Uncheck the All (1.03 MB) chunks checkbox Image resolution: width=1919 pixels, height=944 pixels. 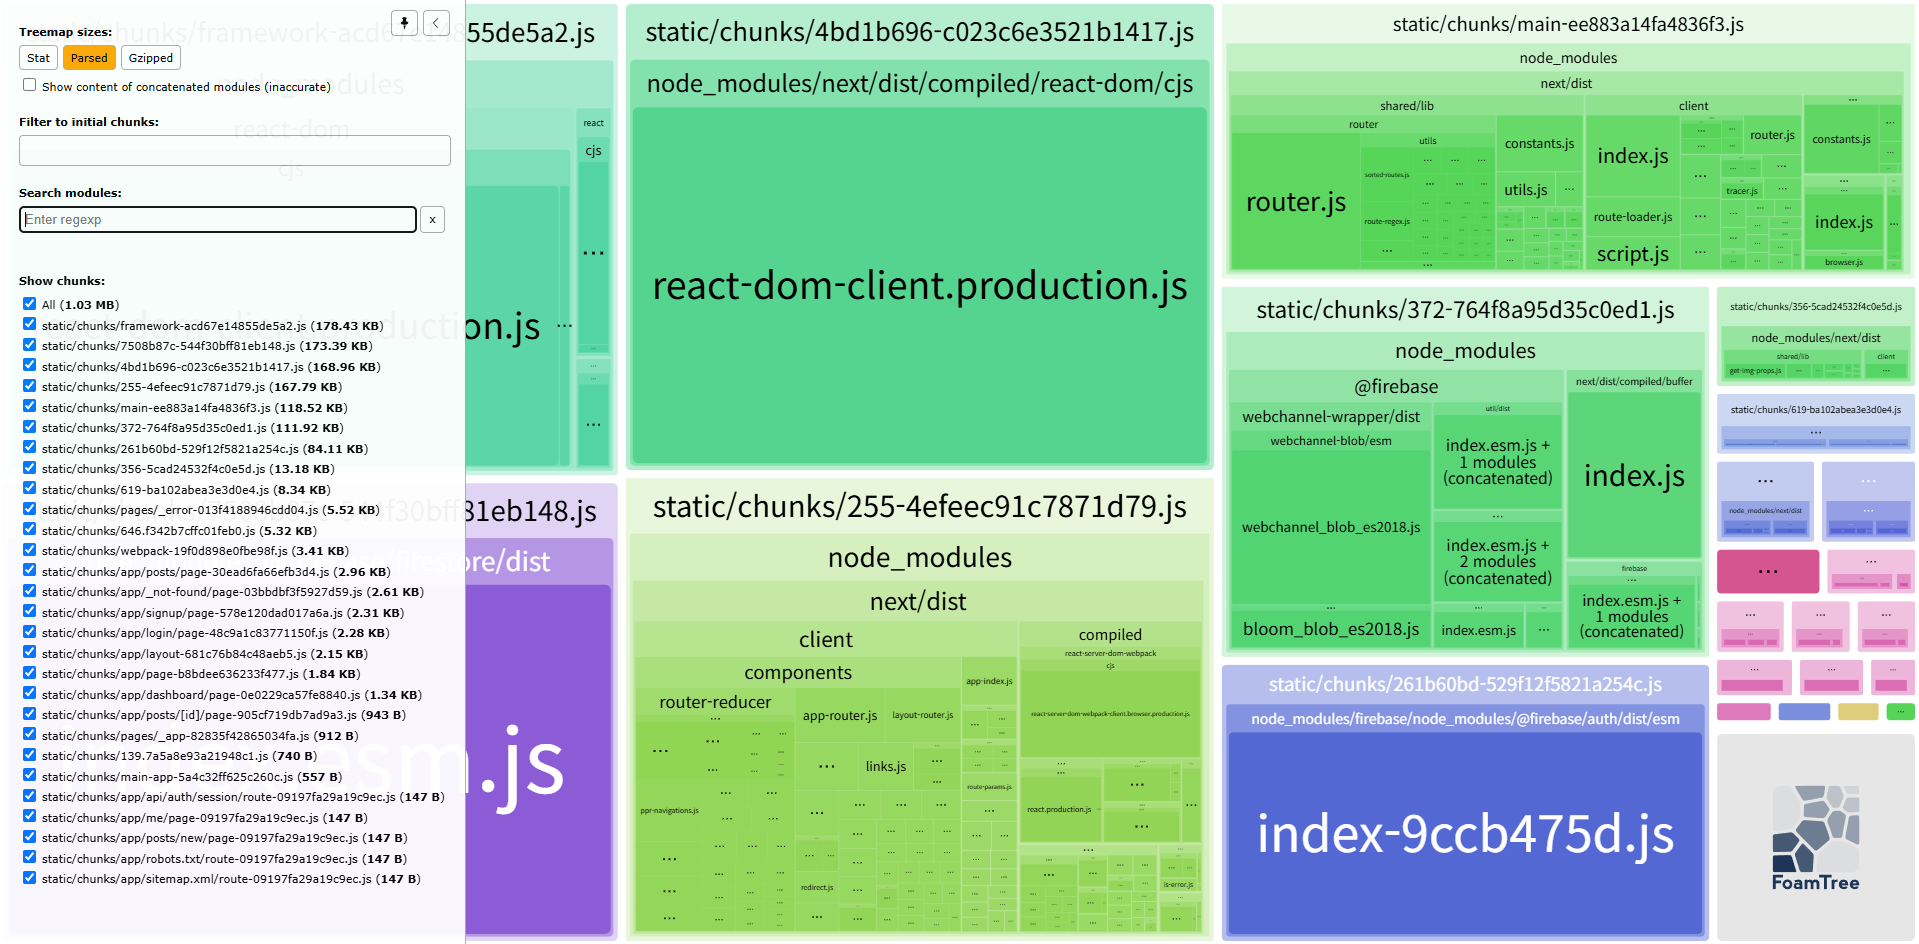coord(30,304)
